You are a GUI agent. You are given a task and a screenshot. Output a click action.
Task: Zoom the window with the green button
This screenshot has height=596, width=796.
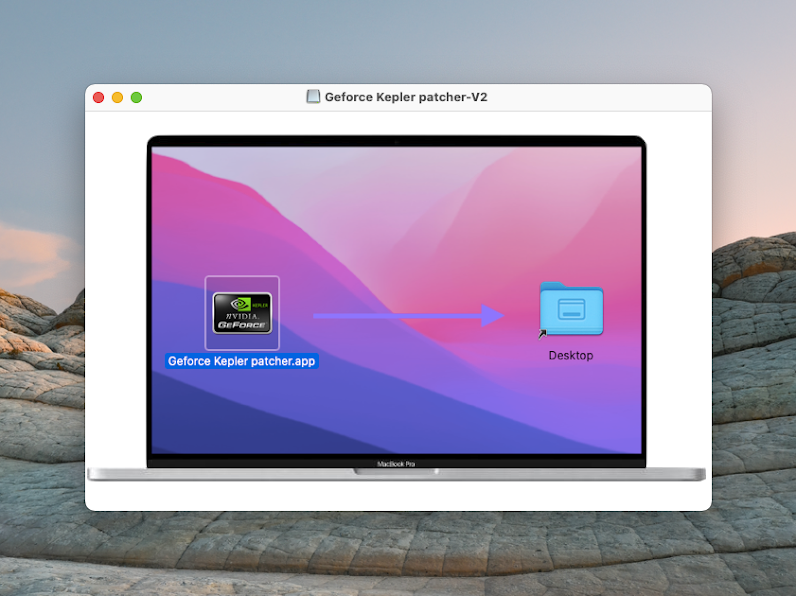coord(137,97)
